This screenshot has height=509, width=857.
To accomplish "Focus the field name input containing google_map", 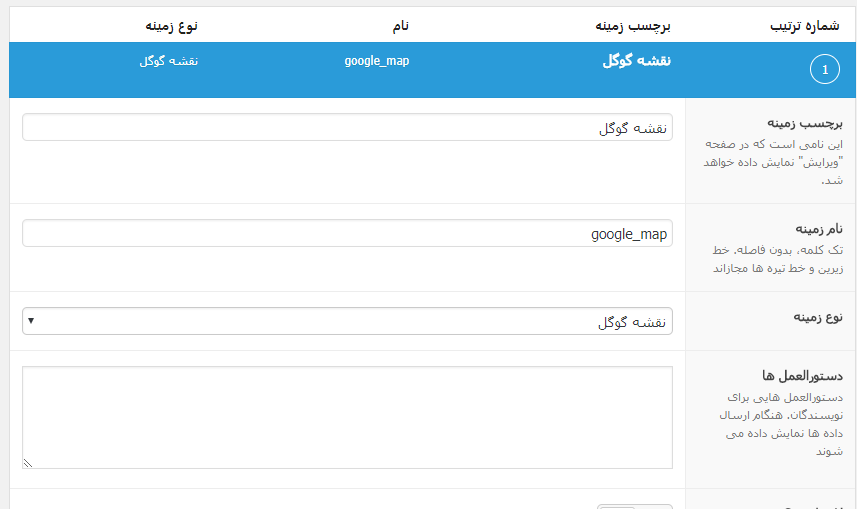I will coord(347,233).
